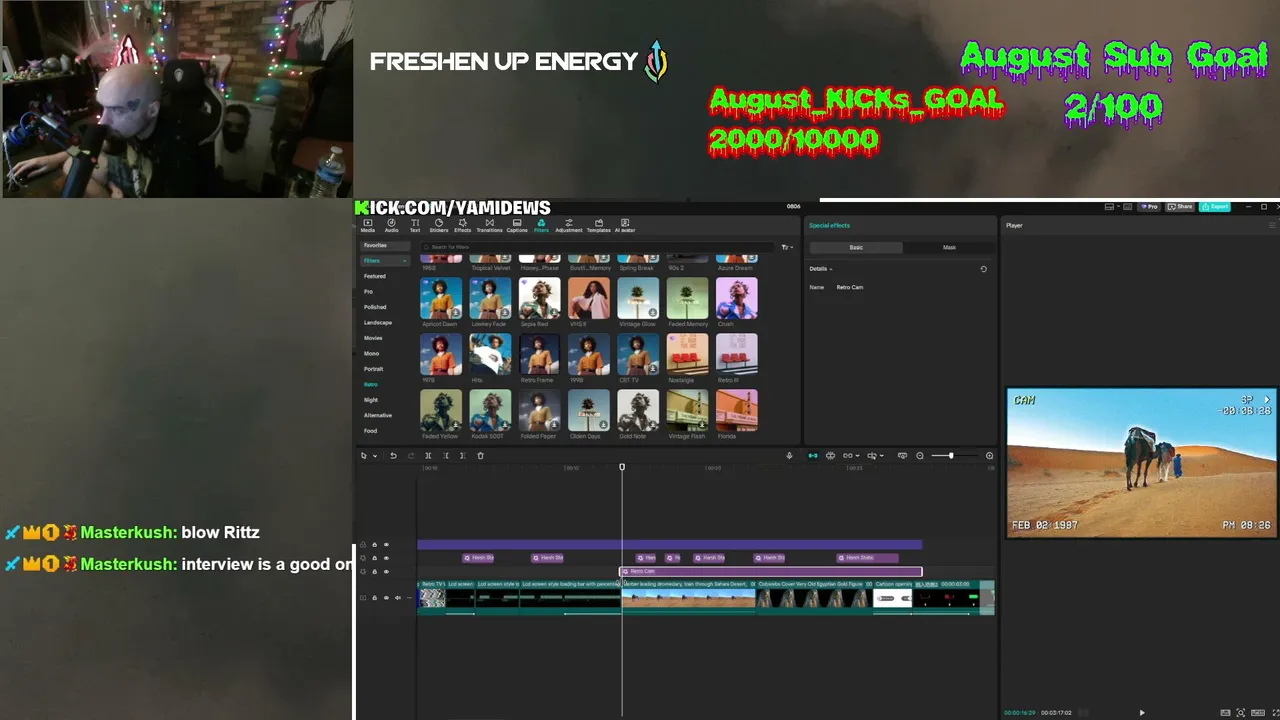
Task: Toggle lock on the Harsh Static effects track
Action: point(375,558)
